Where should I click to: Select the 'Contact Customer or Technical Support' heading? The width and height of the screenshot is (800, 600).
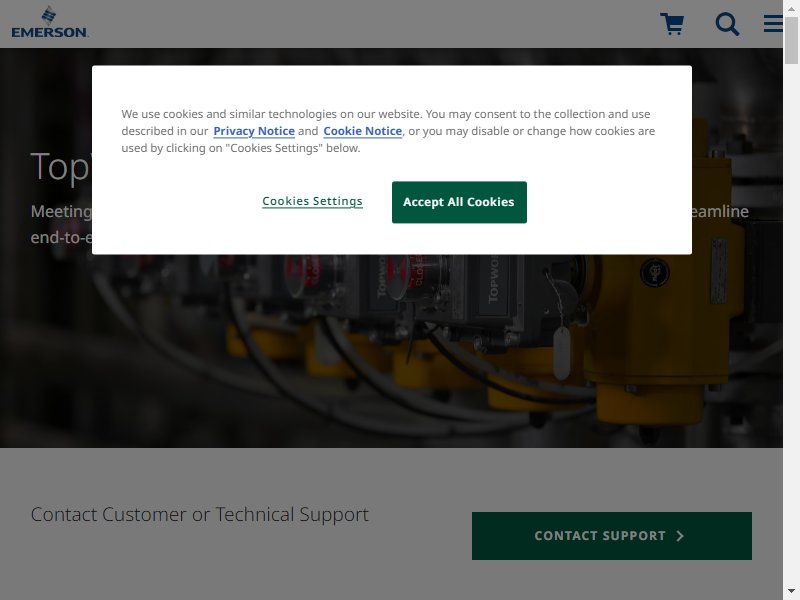(x=199, y=514)
